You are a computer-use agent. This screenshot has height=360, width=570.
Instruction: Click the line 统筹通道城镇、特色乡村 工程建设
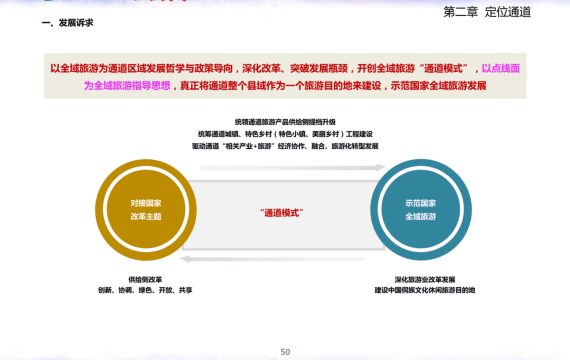click(285, 134)
